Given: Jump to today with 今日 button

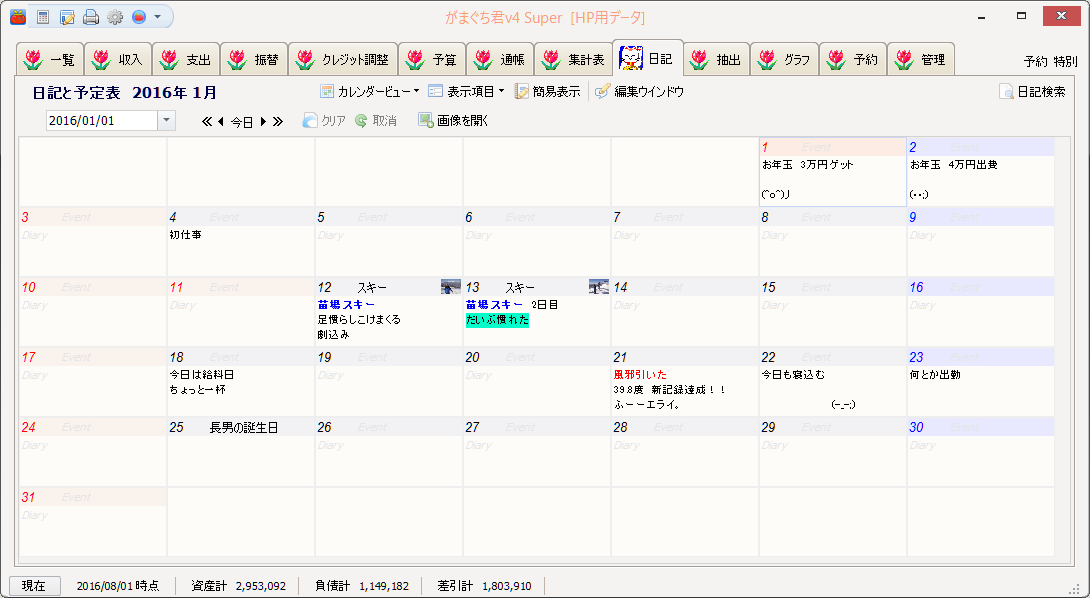Looking at the screenshot, I should click(x=241, y=122).
